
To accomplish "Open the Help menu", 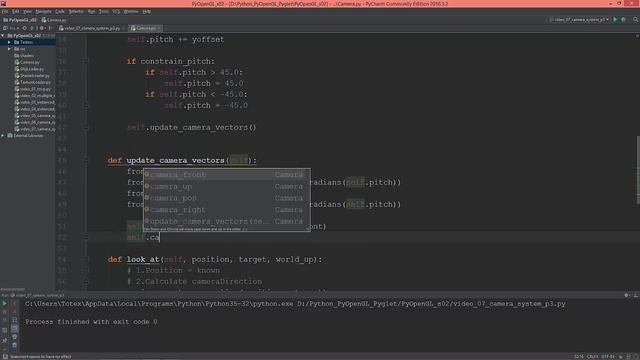I will pyautogui.click(x=147, y=11).
